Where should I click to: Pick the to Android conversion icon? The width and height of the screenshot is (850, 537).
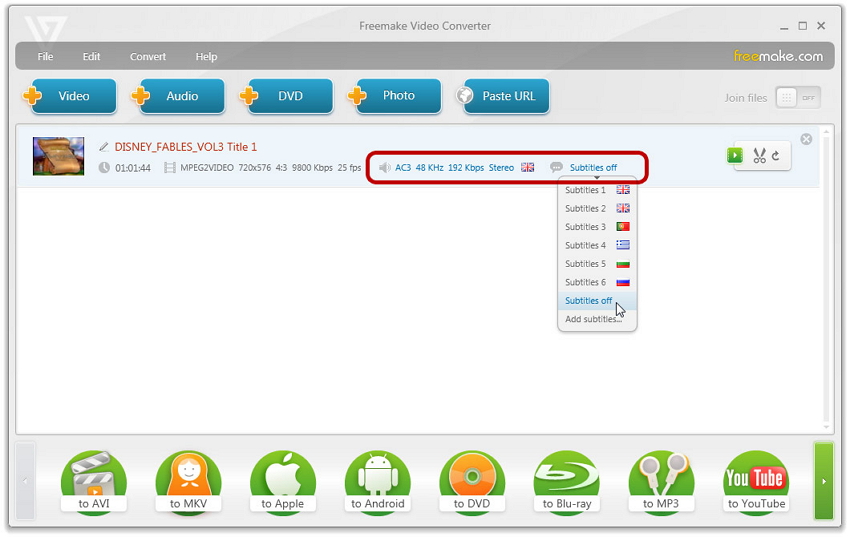click(377, 482)
